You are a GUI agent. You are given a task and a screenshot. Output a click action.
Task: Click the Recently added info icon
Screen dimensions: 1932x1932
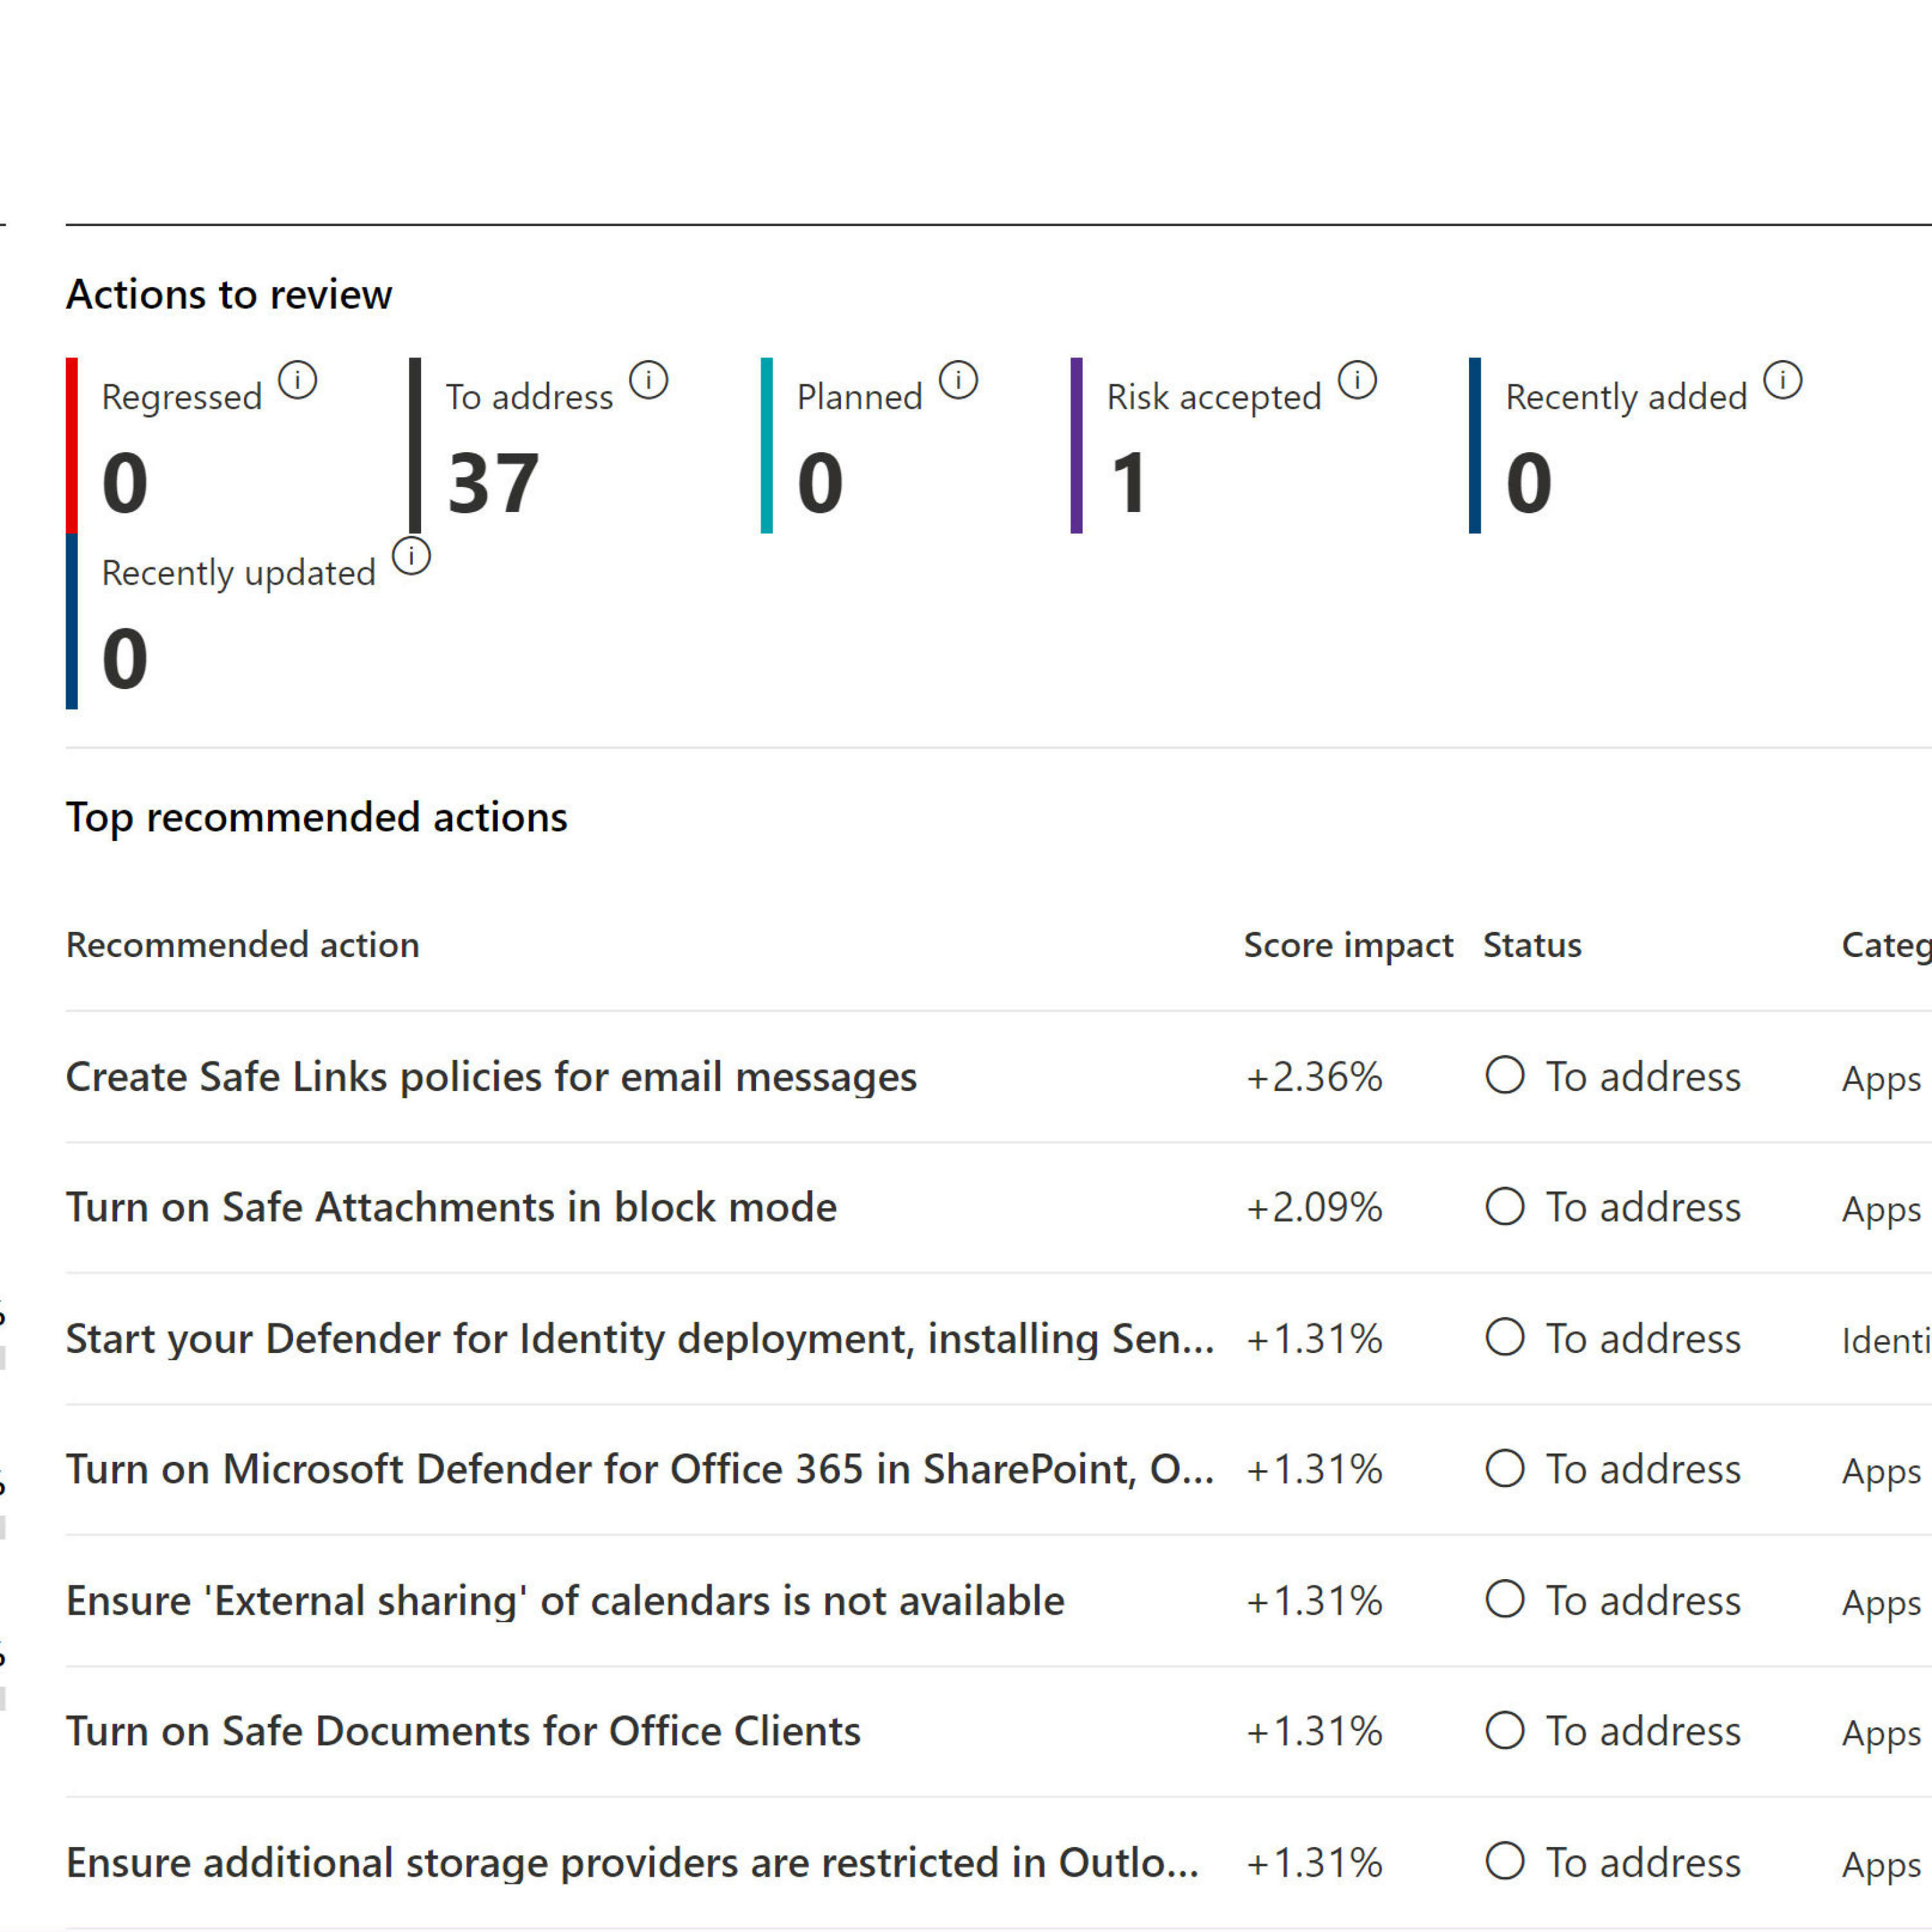tap(1782, 380)
